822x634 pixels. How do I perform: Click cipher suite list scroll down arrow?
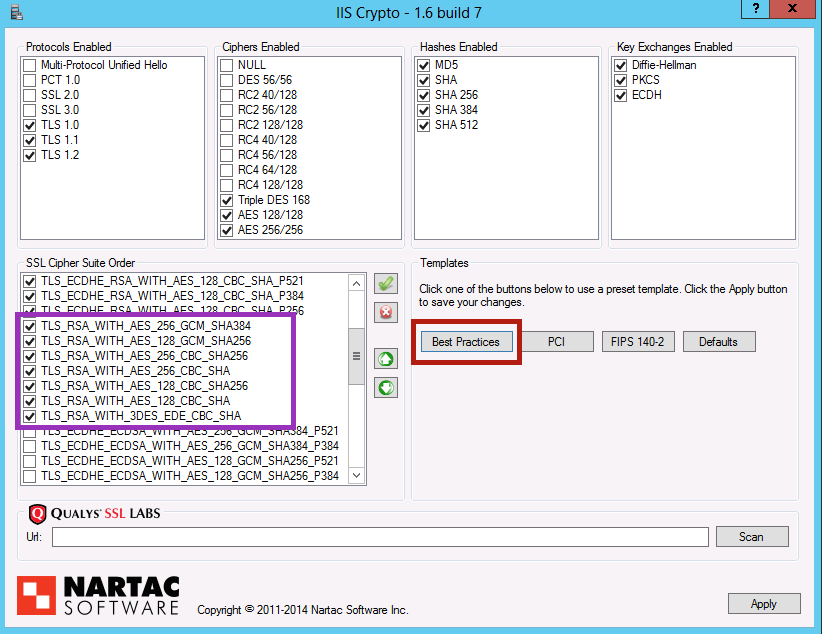pos(356,476)
